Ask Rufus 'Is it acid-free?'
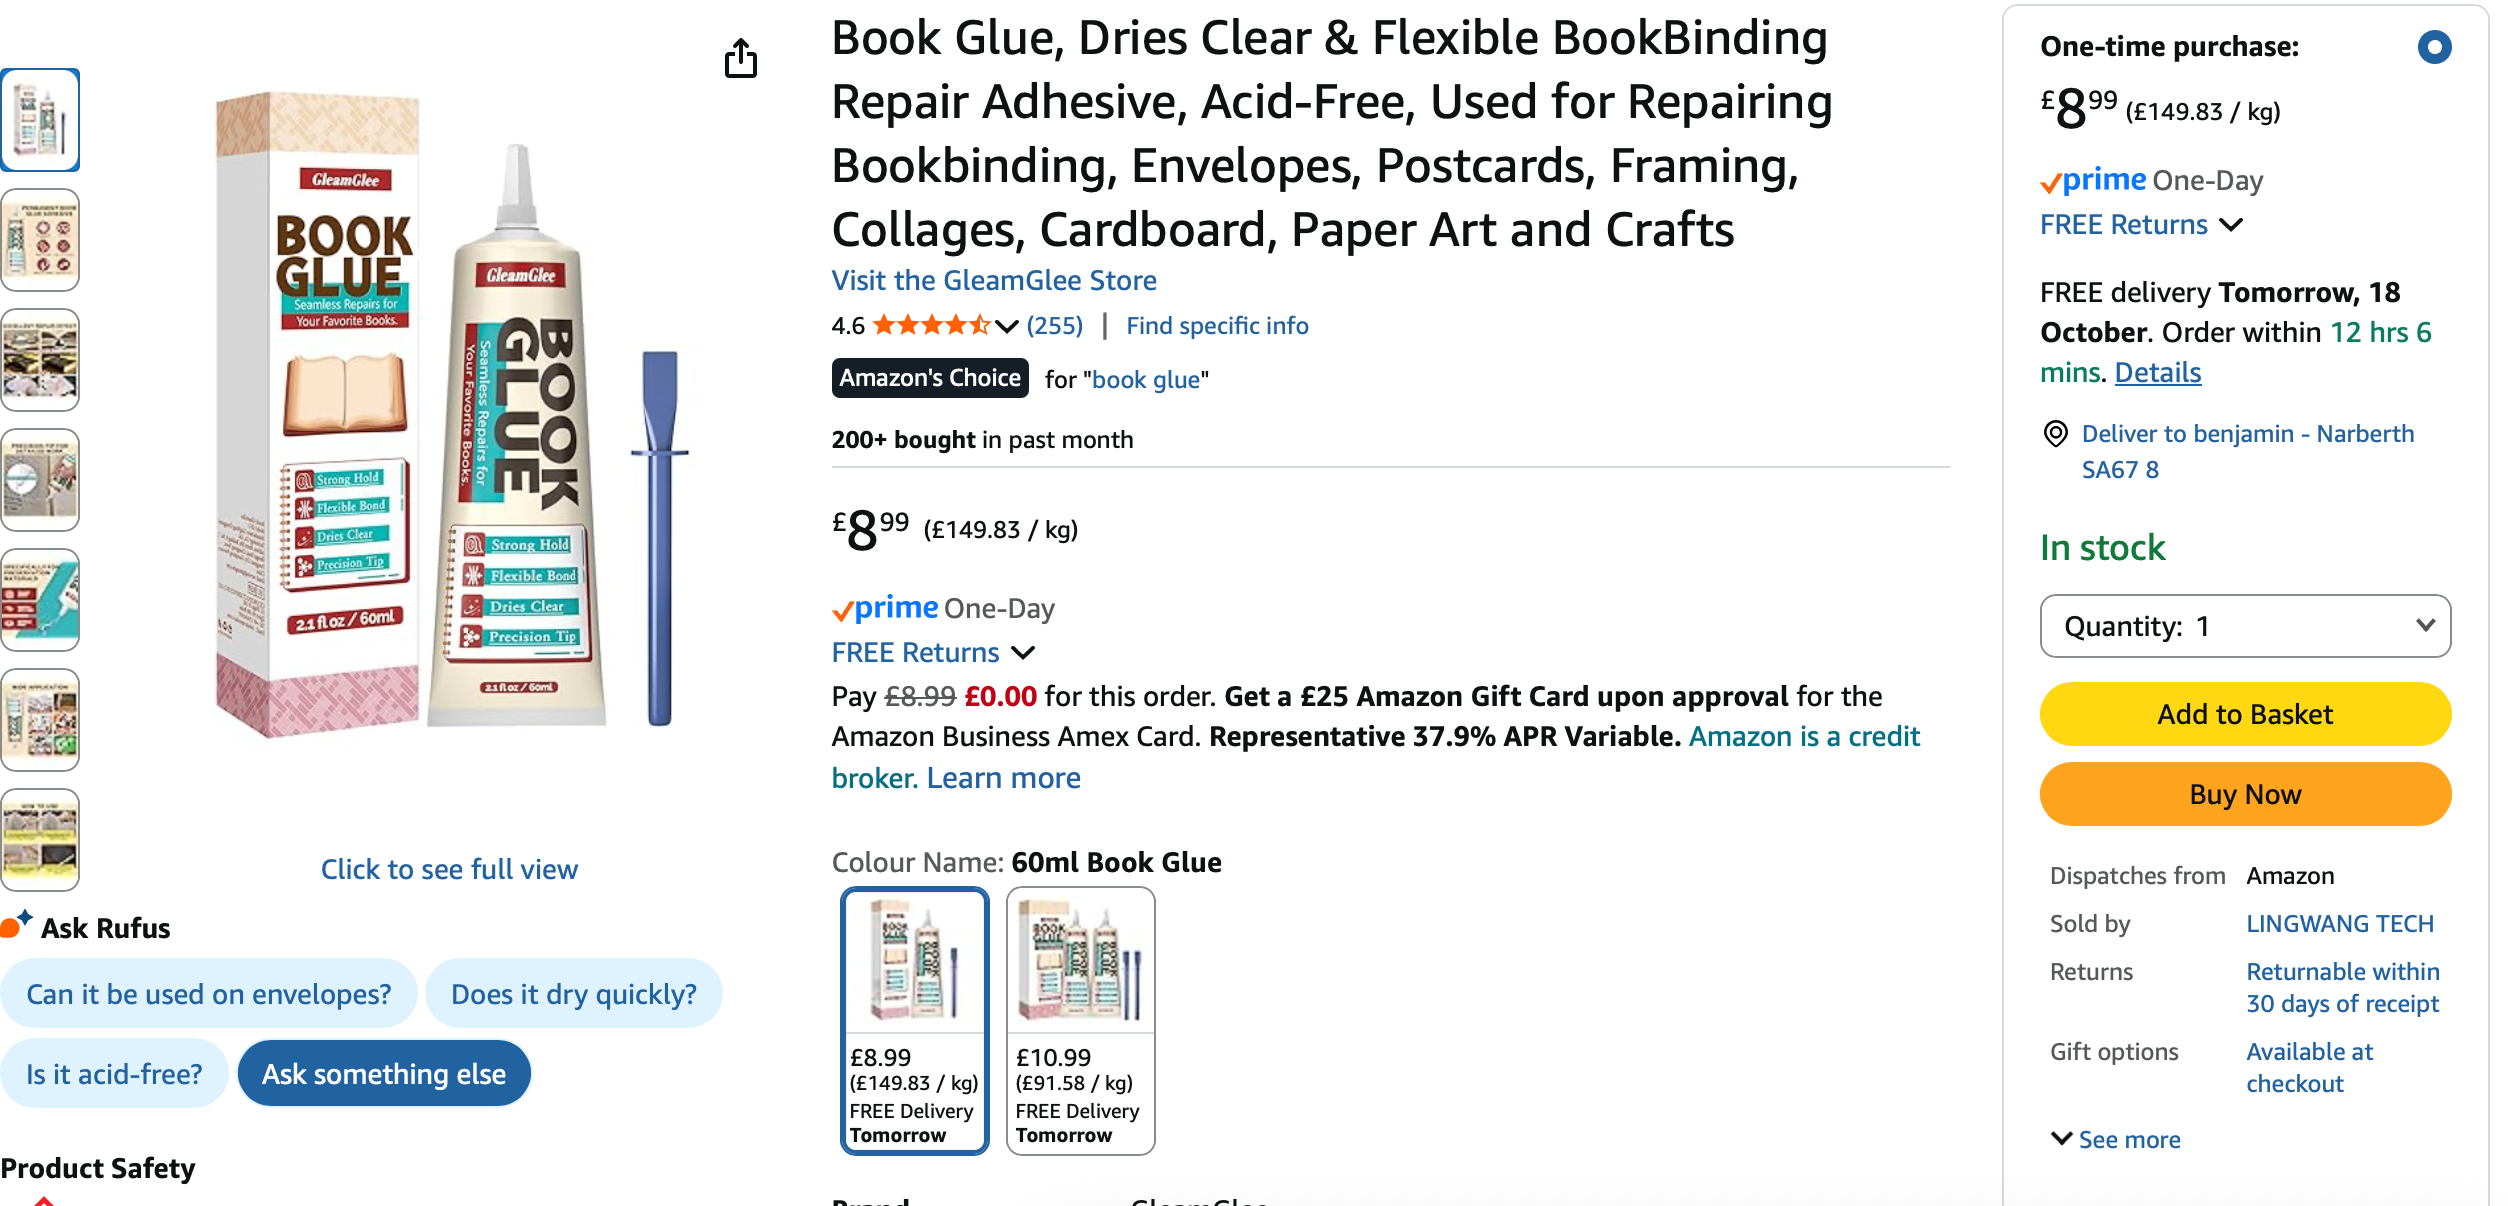 tap(114, 1074)
